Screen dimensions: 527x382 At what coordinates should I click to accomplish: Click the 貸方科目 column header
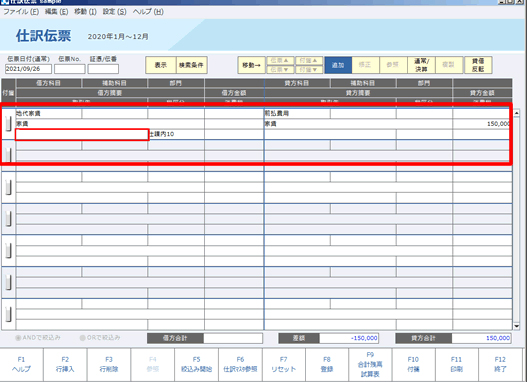coord(297,83)
